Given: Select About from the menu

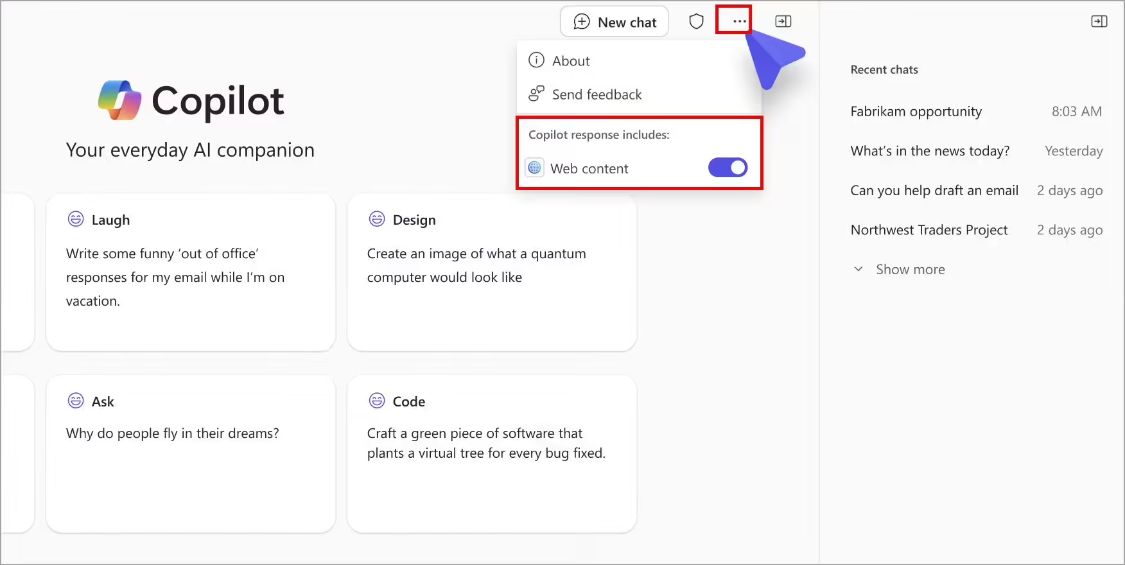Looking at the screenshot, I should [x=571, y=61].
